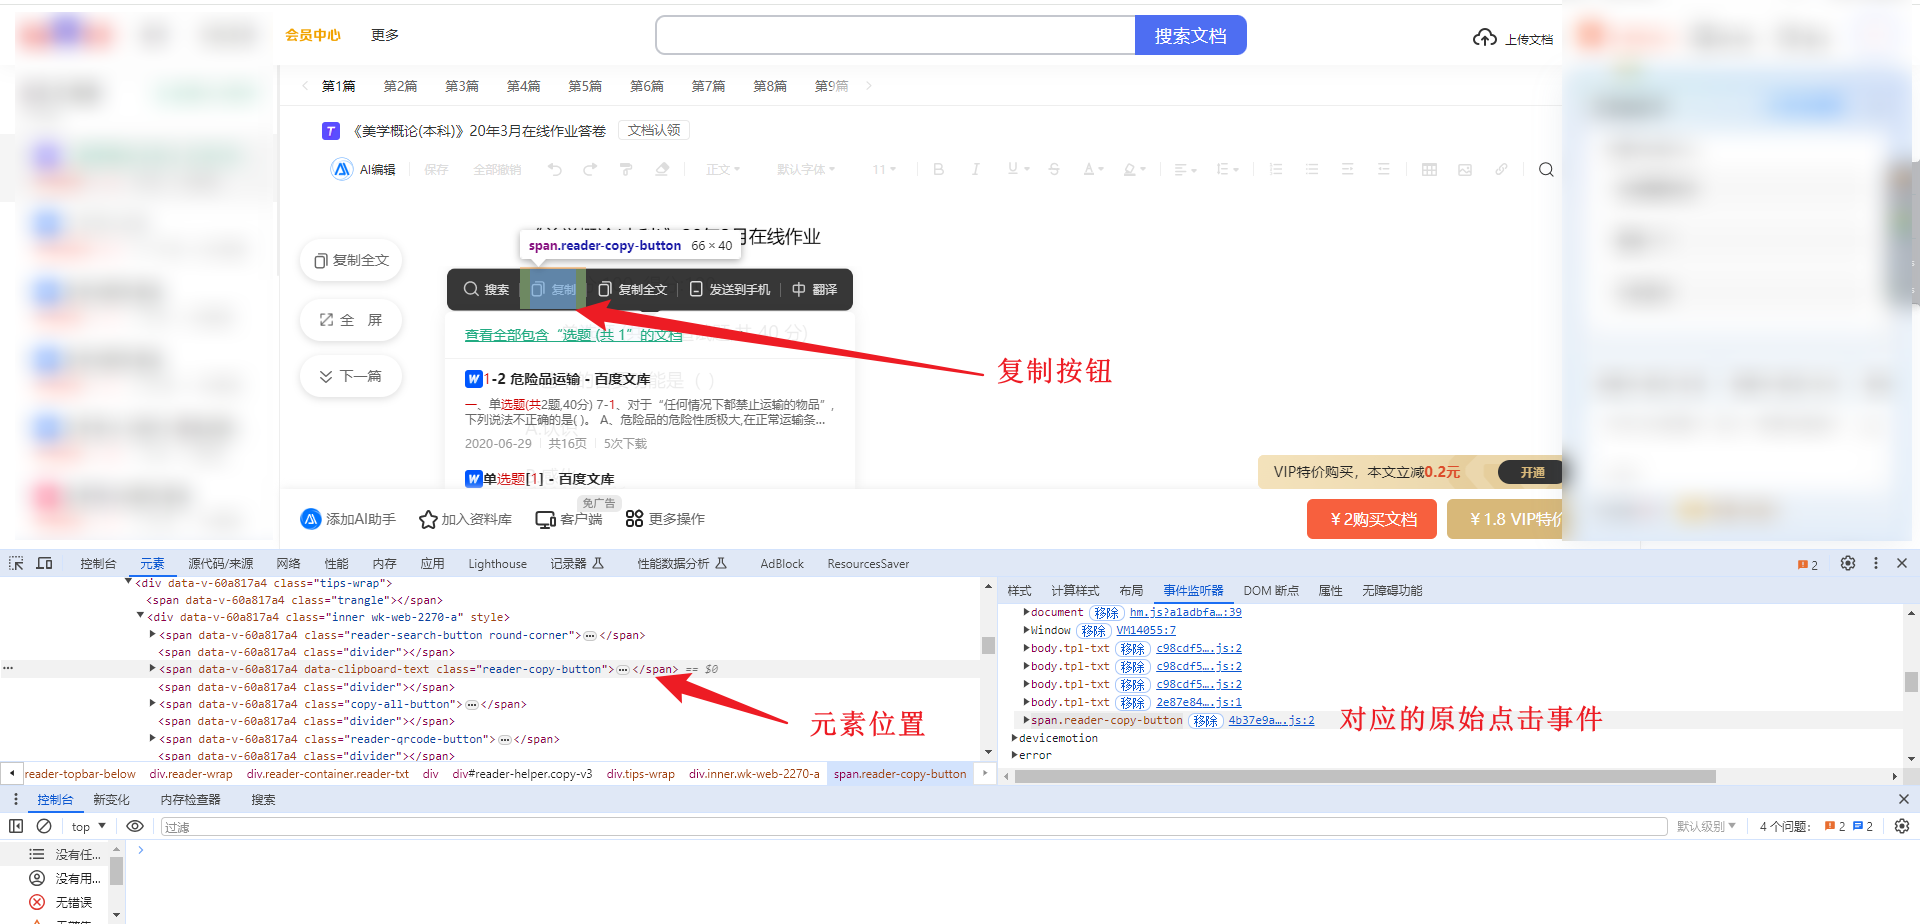
Task: Click the 复制全文 round side button
Action: (x=351, y=260)
